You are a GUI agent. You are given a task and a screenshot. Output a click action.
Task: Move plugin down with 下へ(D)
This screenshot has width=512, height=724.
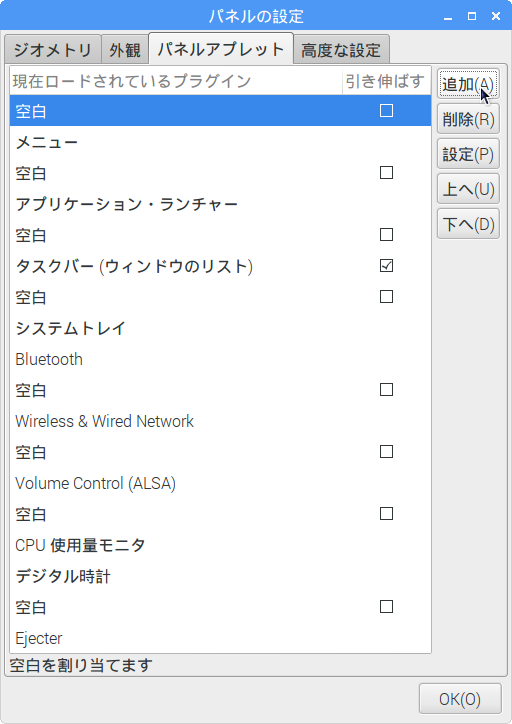click(x=468, y=224)
